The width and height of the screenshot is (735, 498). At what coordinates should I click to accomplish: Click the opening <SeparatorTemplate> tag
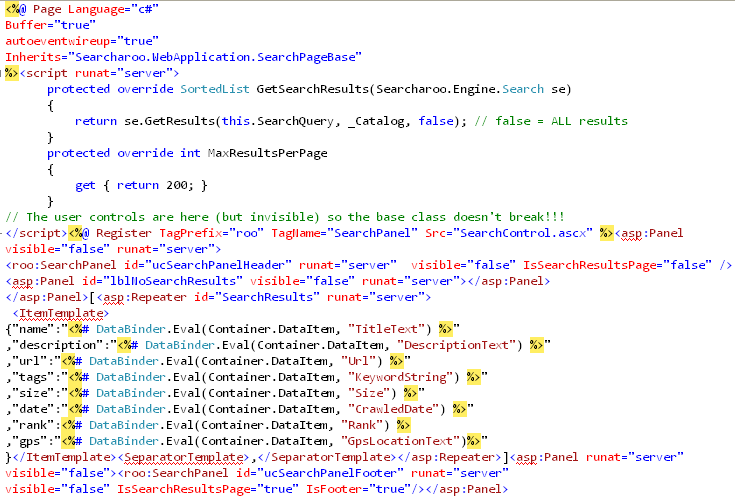[x=183, y=457]
